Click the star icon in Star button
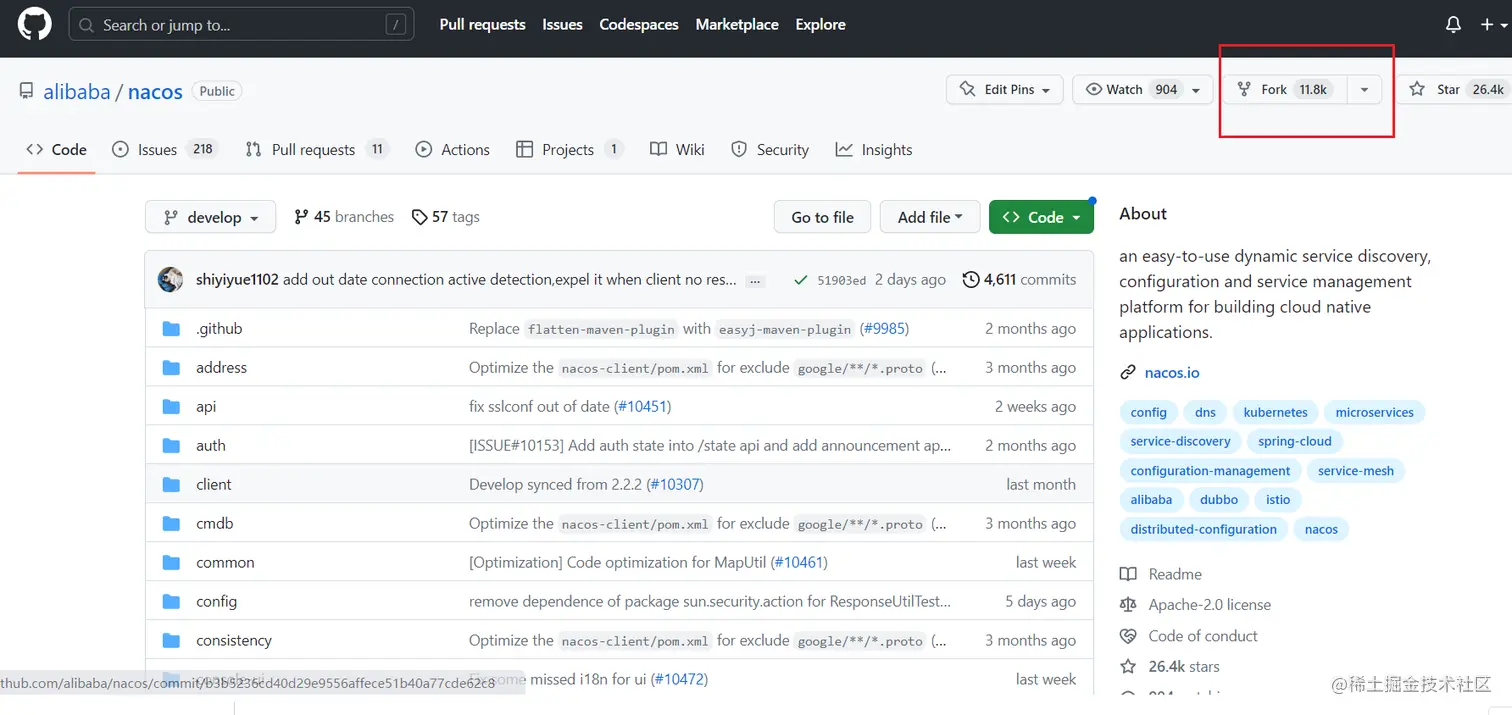Image resolution: width=1512 pixels, height=715 pixels. tap(1417, 89)
